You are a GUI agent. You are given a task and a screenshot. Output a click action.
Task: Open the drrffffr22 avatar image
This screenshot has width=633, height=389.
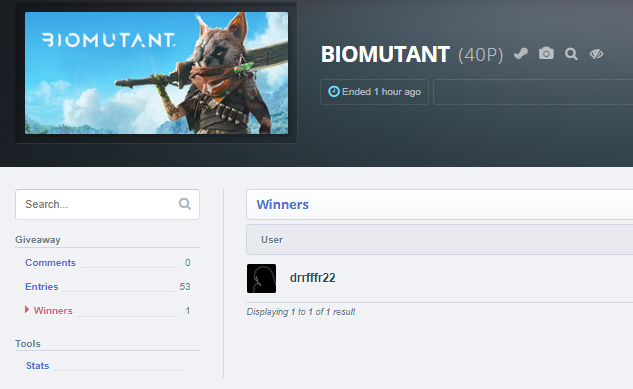point(262,278)
